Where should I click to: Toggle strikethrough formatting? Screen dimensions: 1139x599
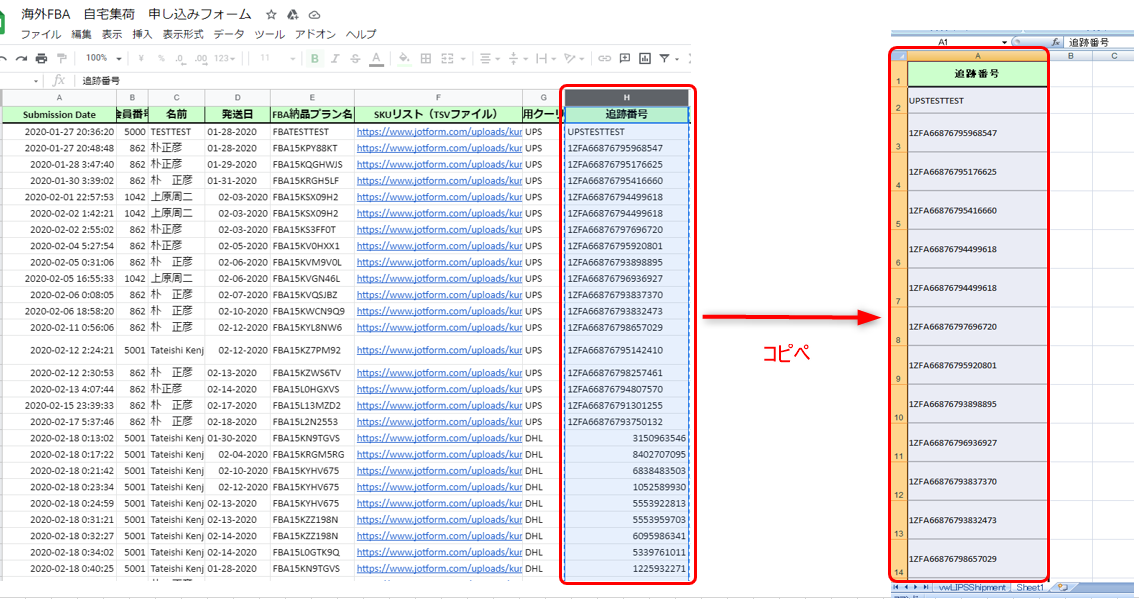click(x=355, y=59)
